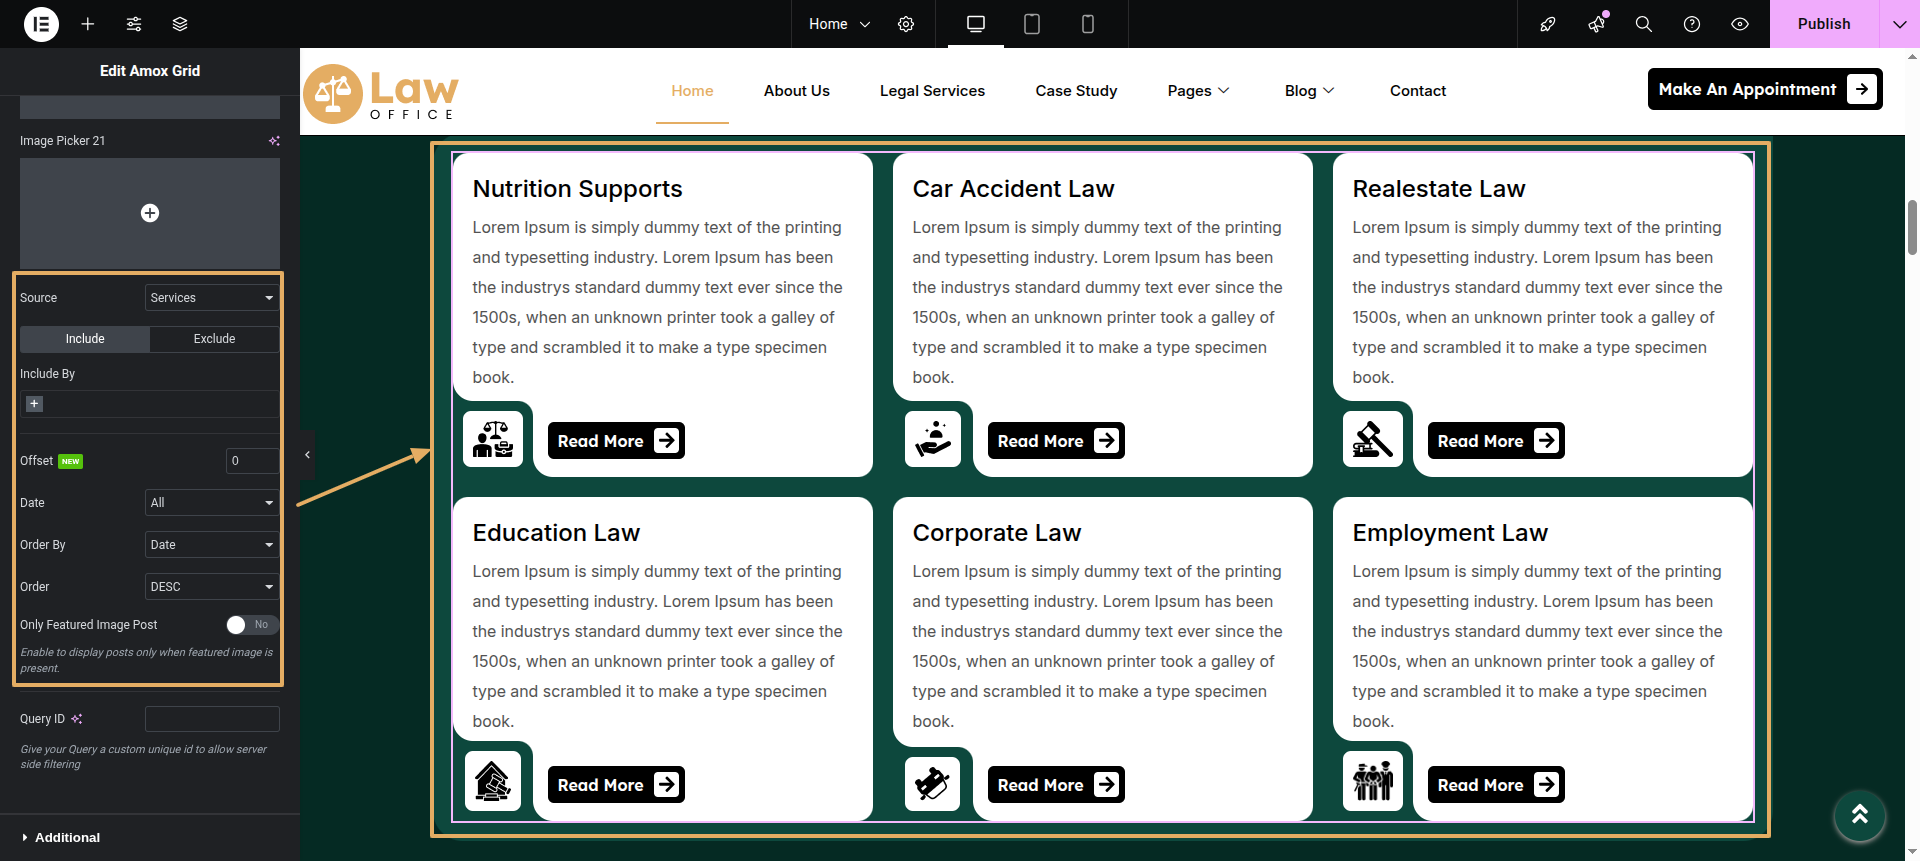Select the Include query option
Screen dimensions: 1920x861
click(x=85, y=339)
